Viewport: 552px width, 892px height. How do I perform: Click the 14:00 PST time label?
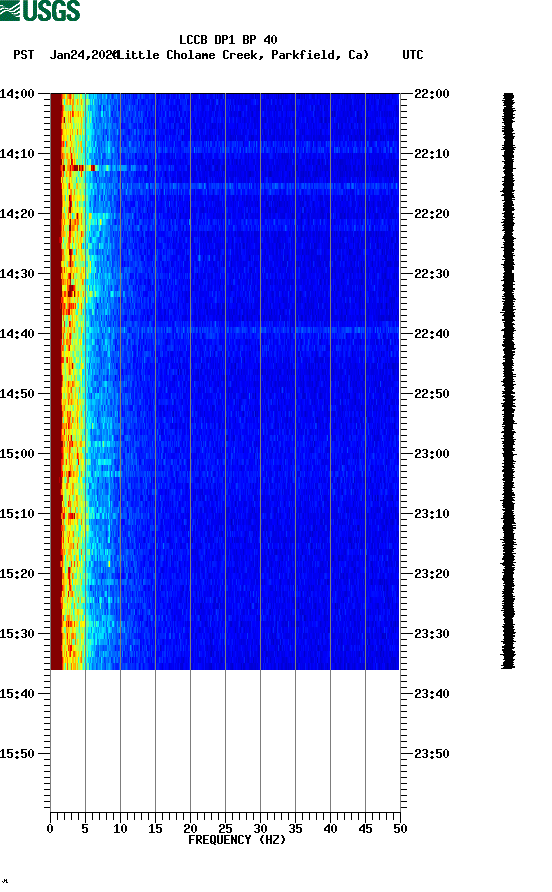(17, 94)
